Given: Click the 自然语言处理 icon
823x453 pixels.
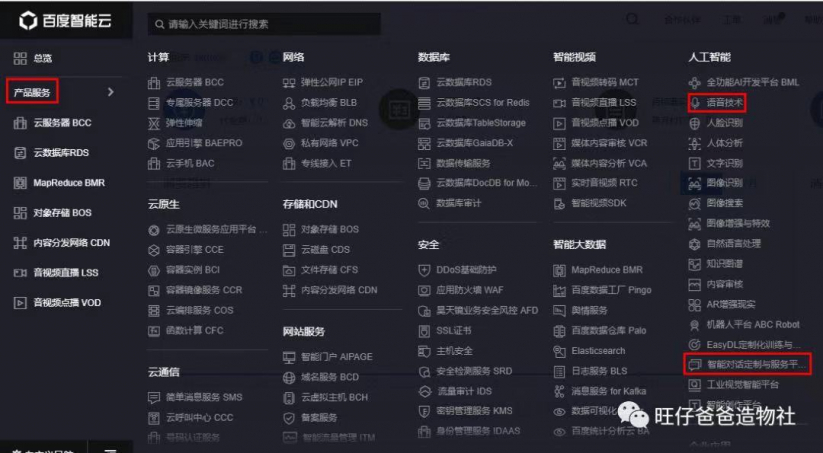Looking at the screenshot, I should pyautogui.click(x=694, y=244).
